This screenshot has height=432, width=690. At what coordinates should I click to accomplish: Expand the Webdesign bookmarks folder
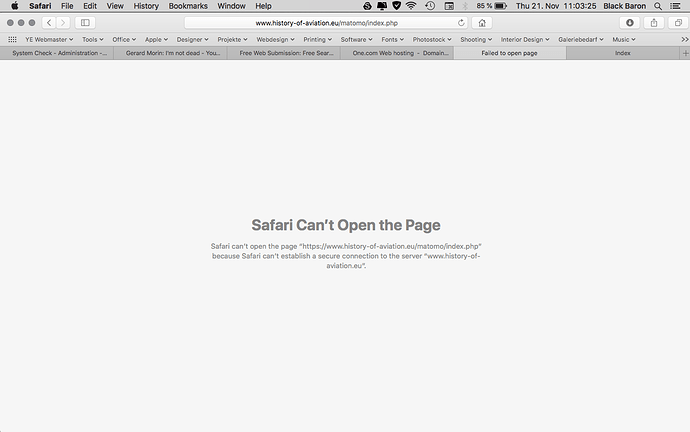(275, 40)
